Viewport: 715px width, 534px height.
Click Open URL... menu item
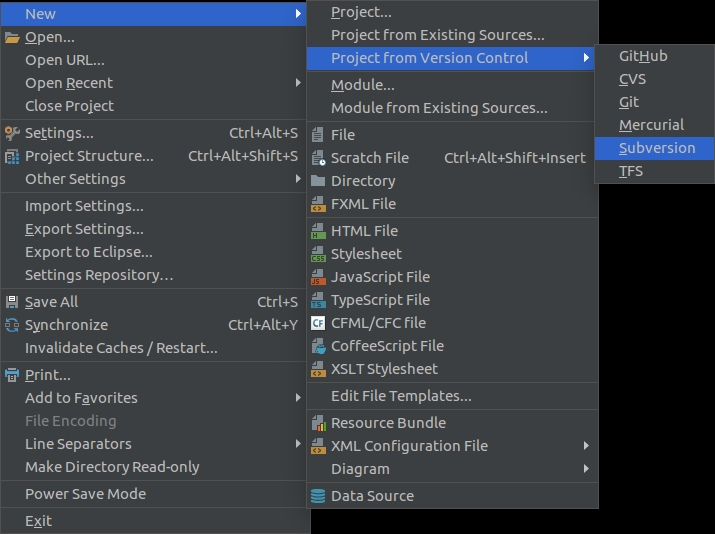click(x=153, y=60)
